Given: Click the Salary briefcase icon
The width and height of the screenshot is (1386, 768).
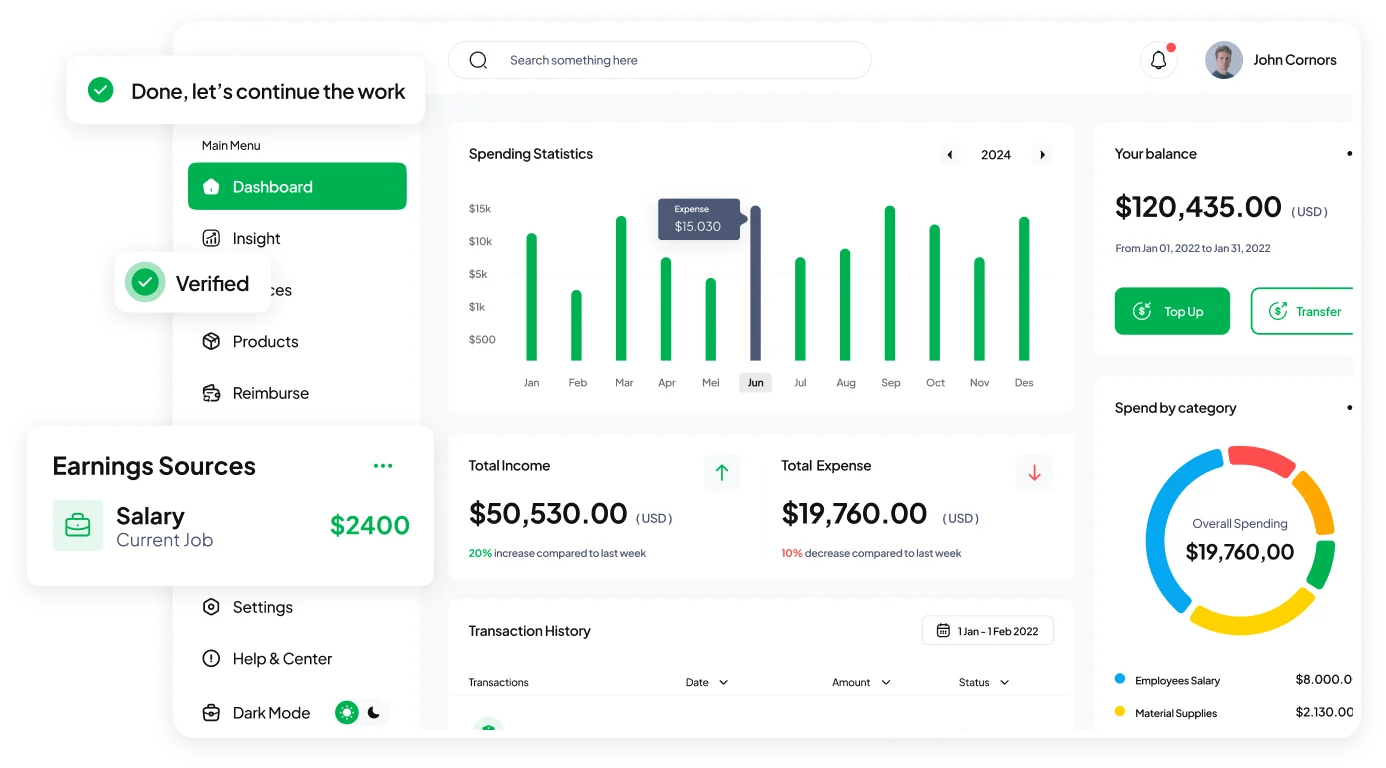Looking at the screenshot, I should (78, 525).
